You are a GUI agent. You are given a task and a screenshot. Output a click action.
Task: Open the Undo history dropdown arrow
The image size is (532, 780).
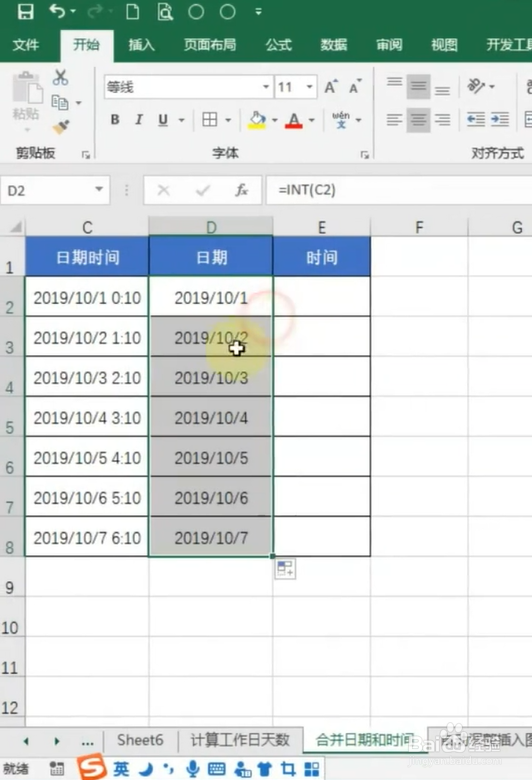click(x=73, y=11)
